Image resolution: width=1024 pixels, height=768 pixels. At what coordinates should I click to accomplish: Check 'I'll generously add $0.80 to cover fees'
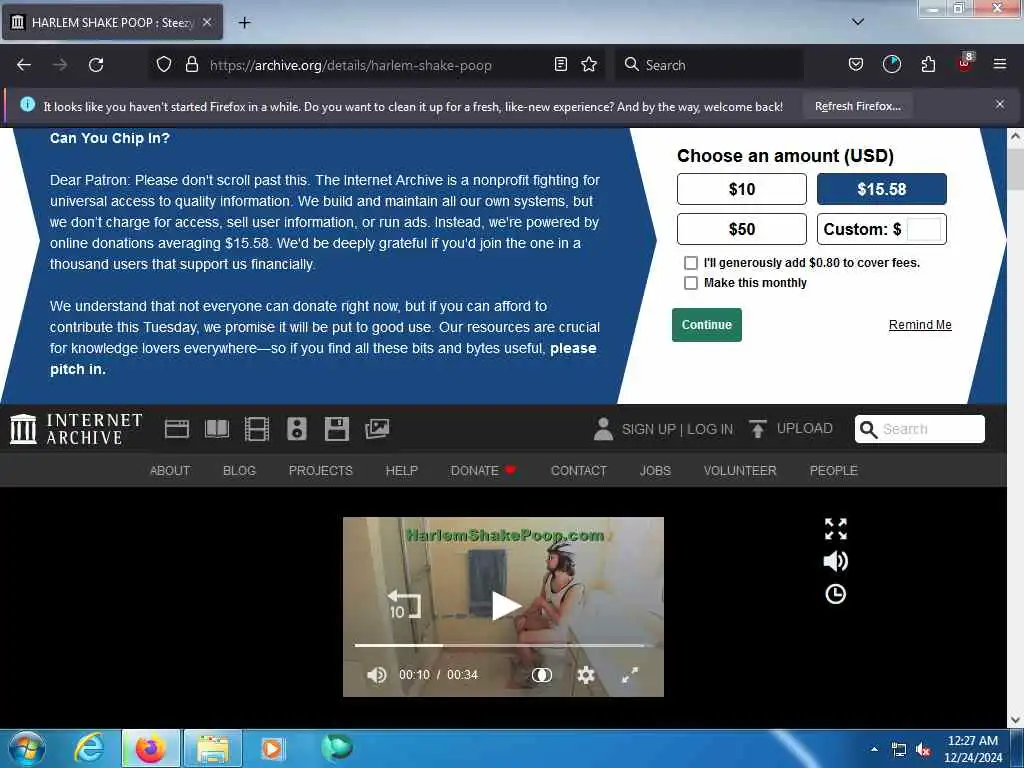690,263
